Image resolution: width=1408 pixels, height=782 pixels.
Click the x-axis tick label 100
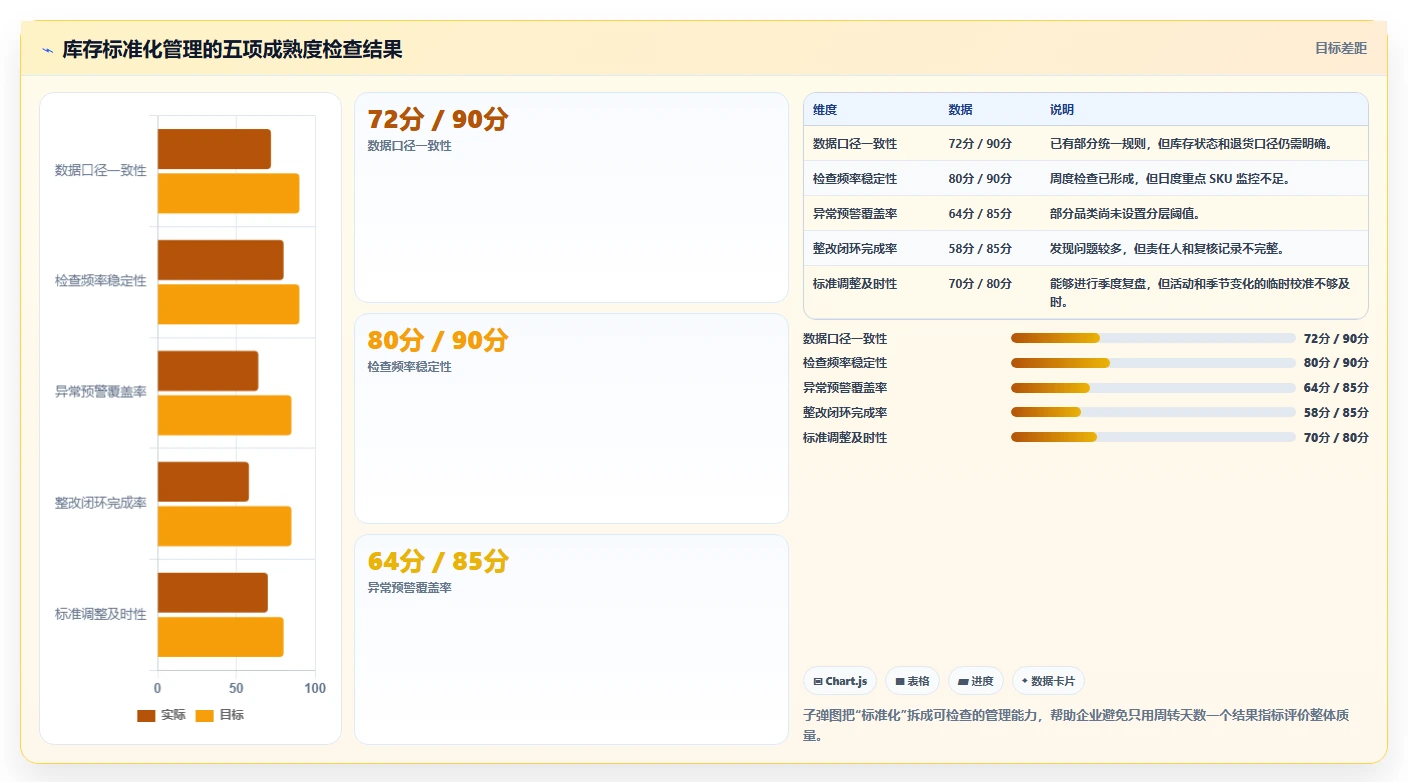(x=315, y=688)
